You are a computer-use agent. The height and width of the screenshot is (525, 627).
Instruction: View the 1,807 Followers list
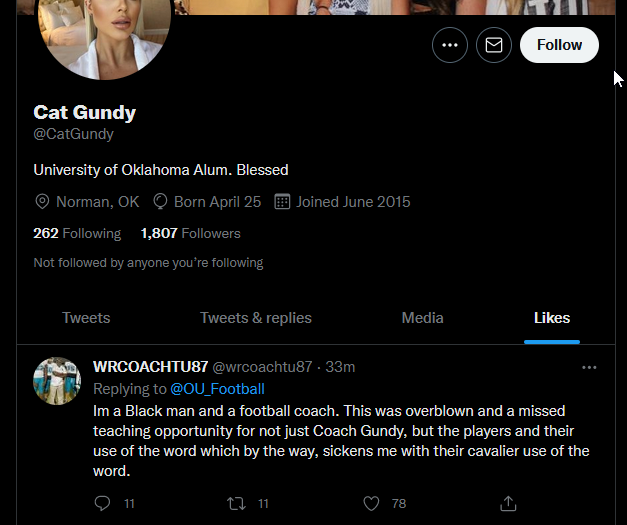(190, 233)
